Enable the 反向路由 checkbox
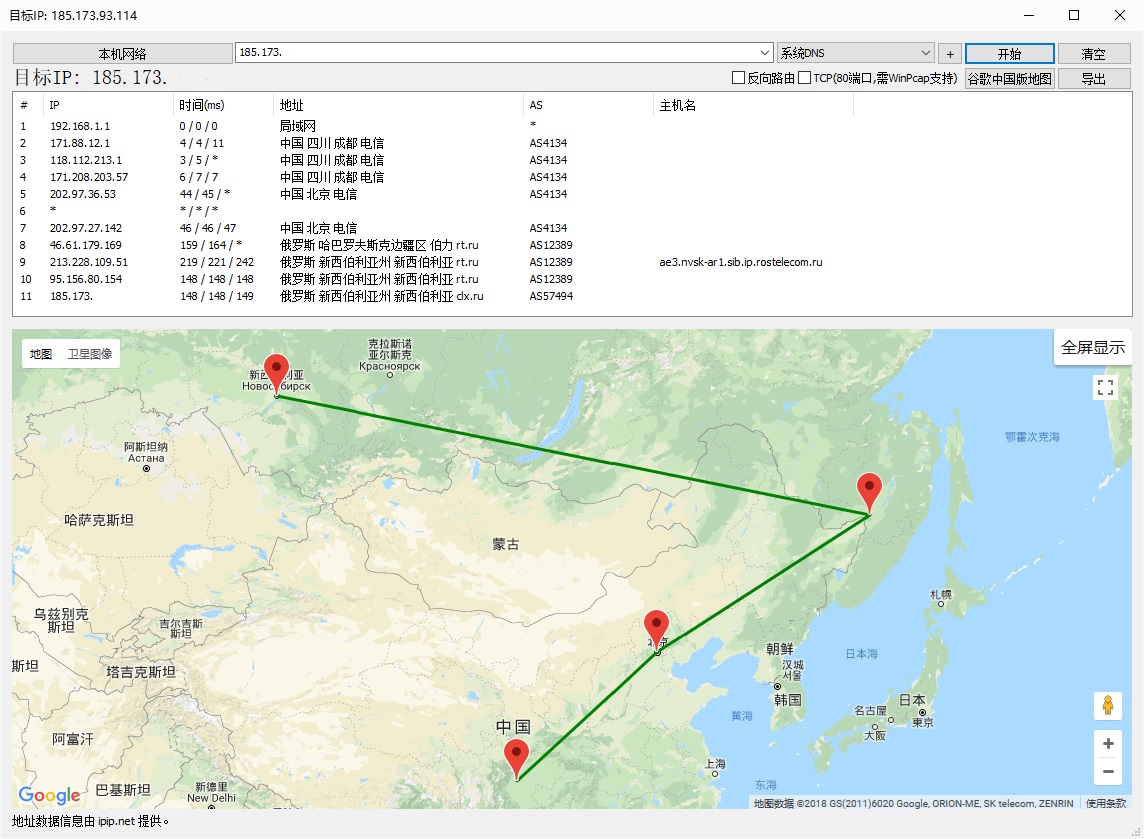 click(738, 77)
